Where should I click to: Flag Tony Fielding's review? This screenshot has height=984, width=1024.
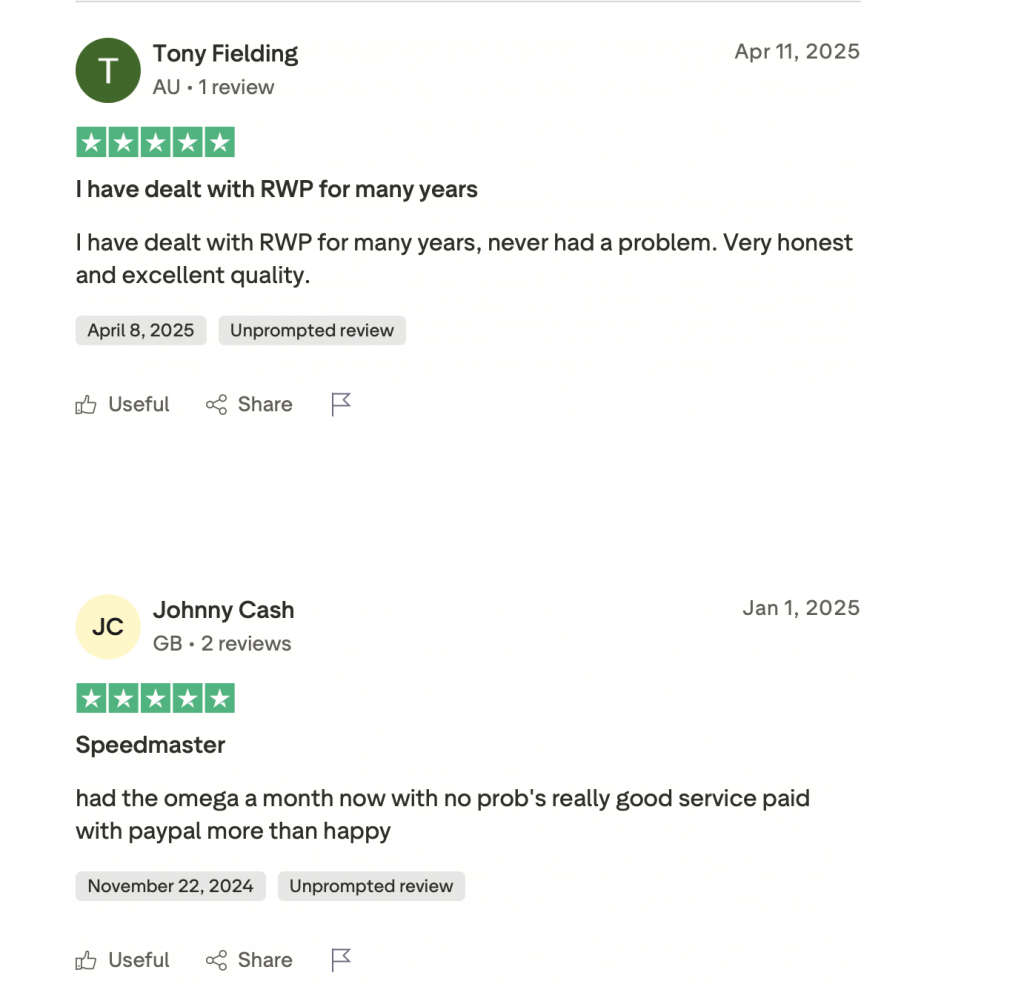pyautogui.click(x=341, y=404)
